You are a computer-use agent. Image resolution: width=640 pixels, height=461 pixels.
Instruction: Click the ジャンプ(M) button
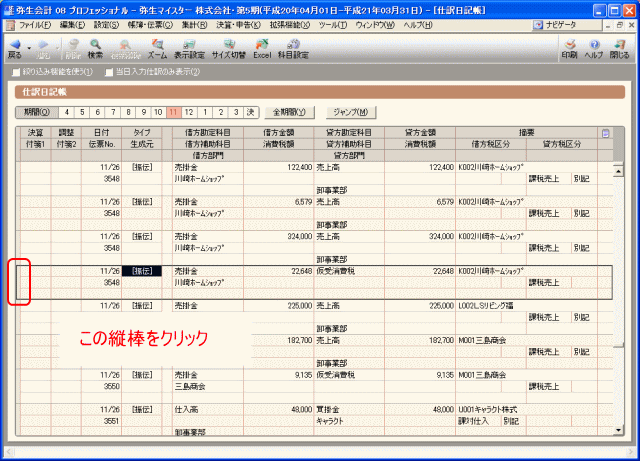[351, 112]
